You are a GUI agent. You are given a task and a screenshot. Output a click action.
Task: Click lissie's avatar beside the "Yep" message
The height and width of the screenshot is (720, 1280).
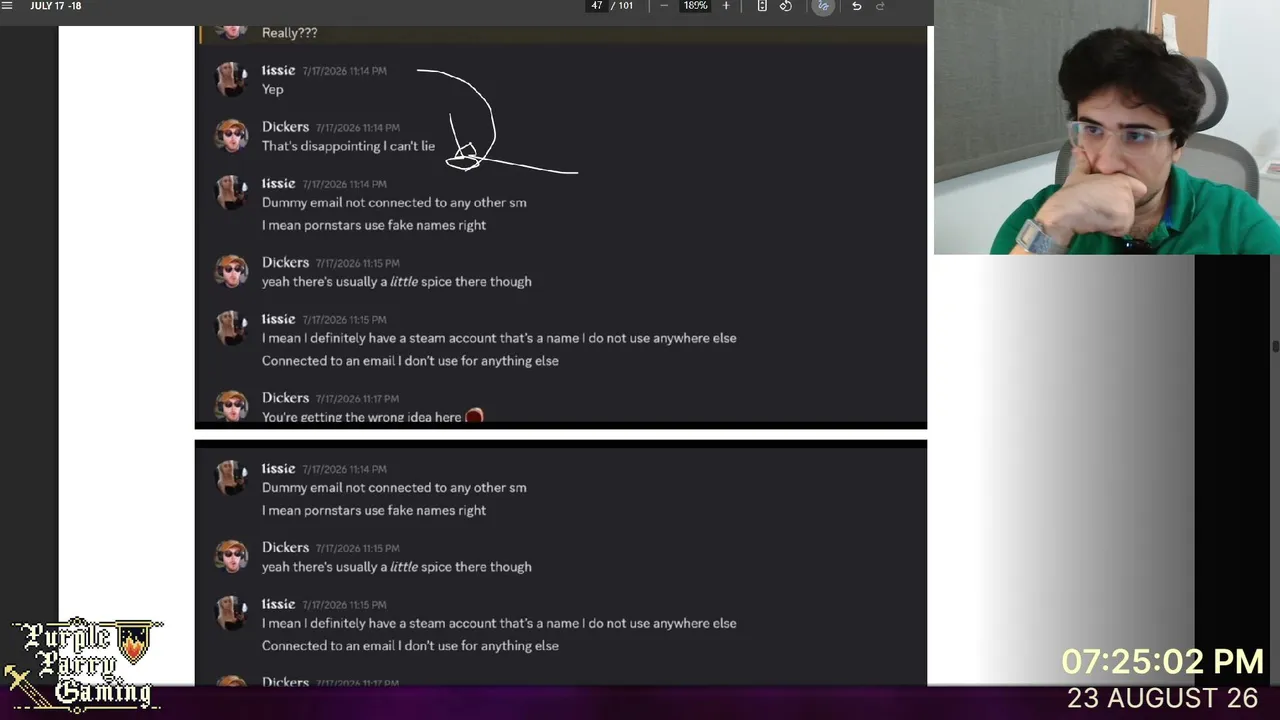tap(232, 79)
